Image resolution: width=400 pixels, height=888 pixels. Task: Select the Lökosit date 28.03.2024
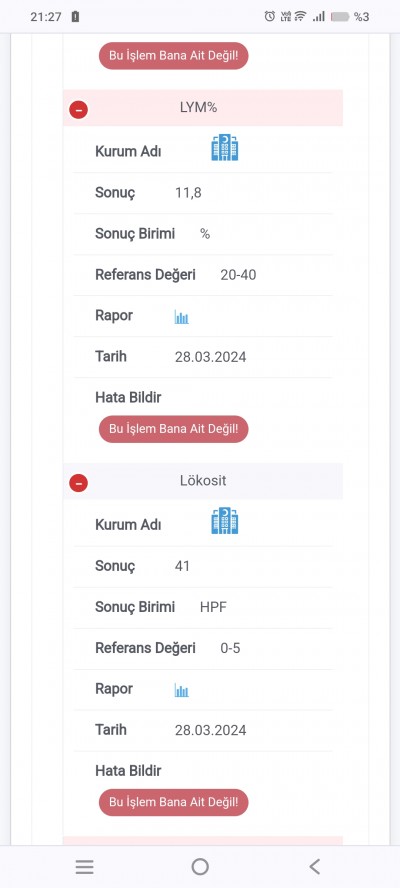coord(210,730)
